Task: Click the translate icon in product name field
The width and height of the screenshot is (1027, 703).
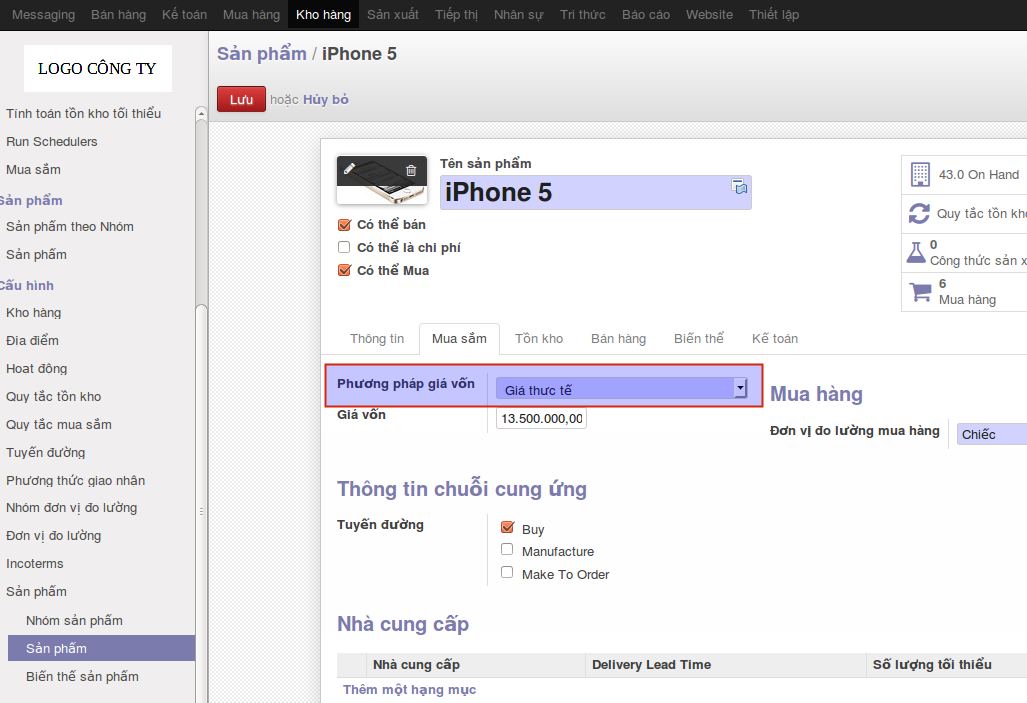Action: [739, 186]
